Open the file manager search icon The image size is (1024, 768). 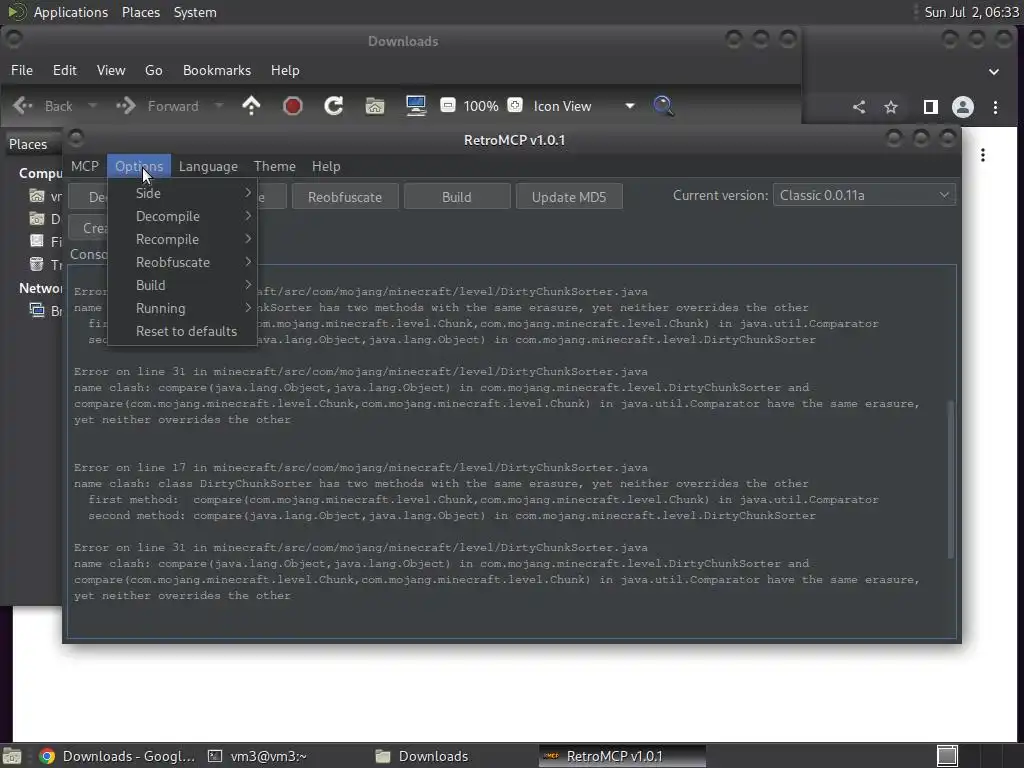[x=663, y=106]
